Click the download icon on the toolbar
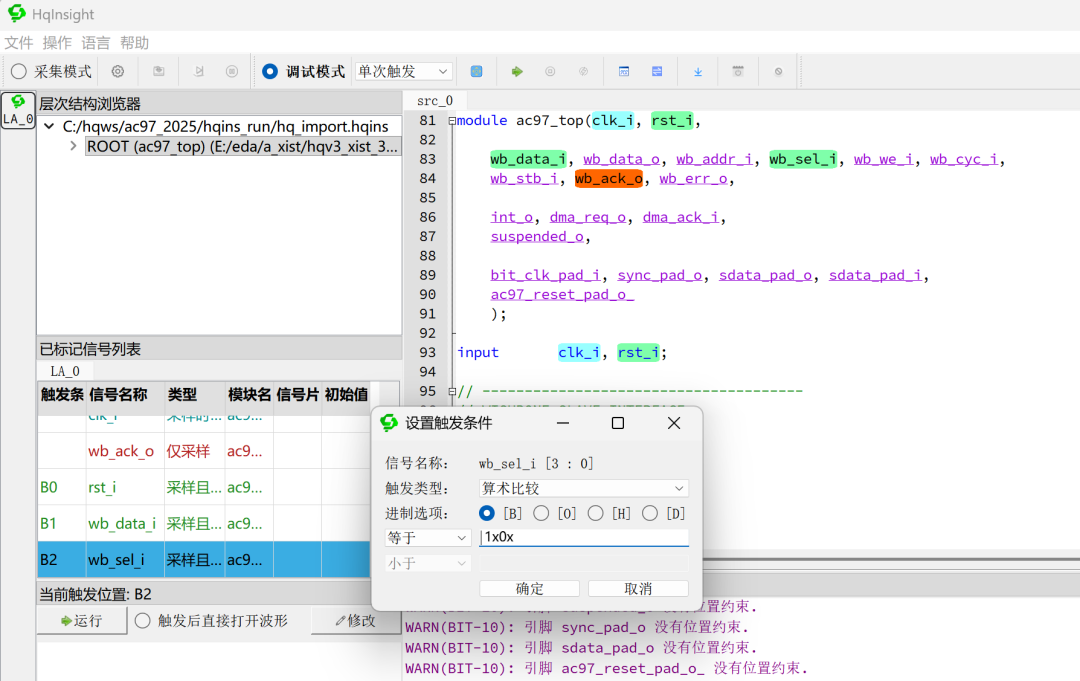Screen dimensions: 1080x681 tap(697, 71)
